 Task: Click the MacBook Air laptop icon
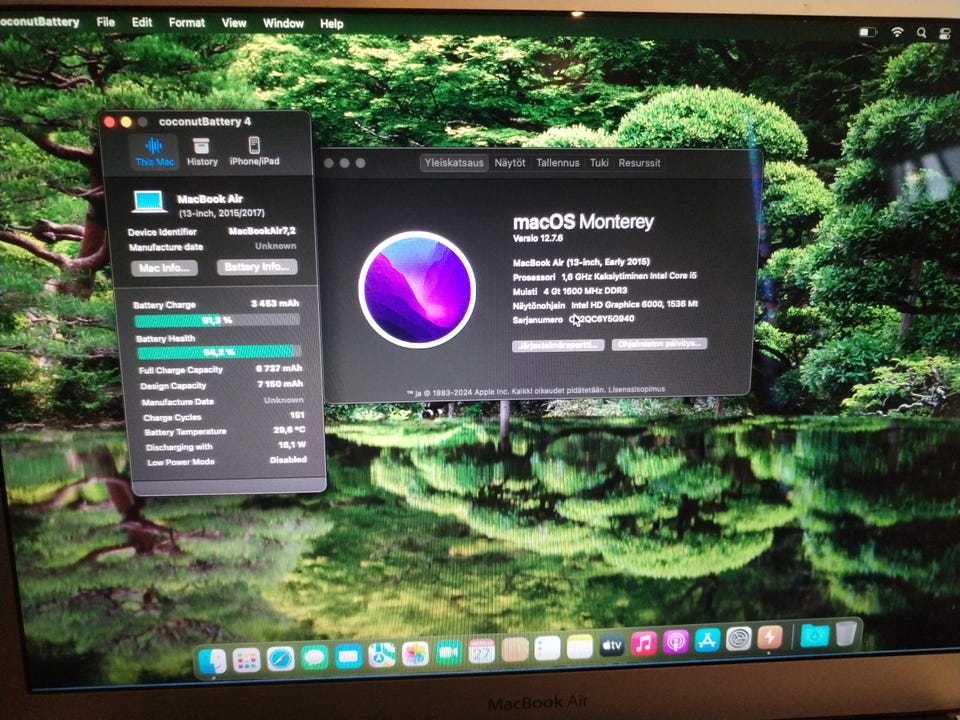(x=149, y=201)
